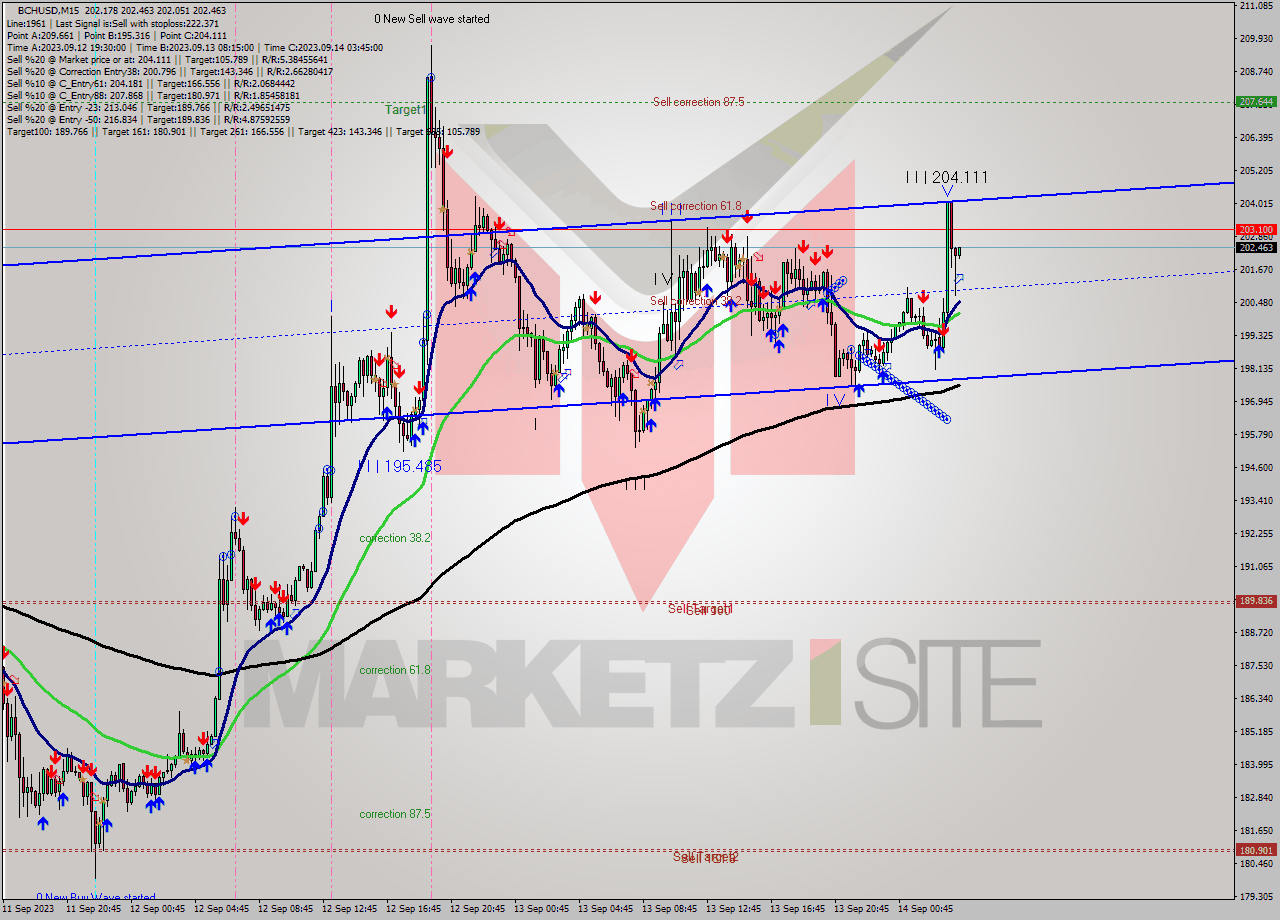
Task: Click the '12 Sep 12:45' time axis label
Action: [349, 910]
